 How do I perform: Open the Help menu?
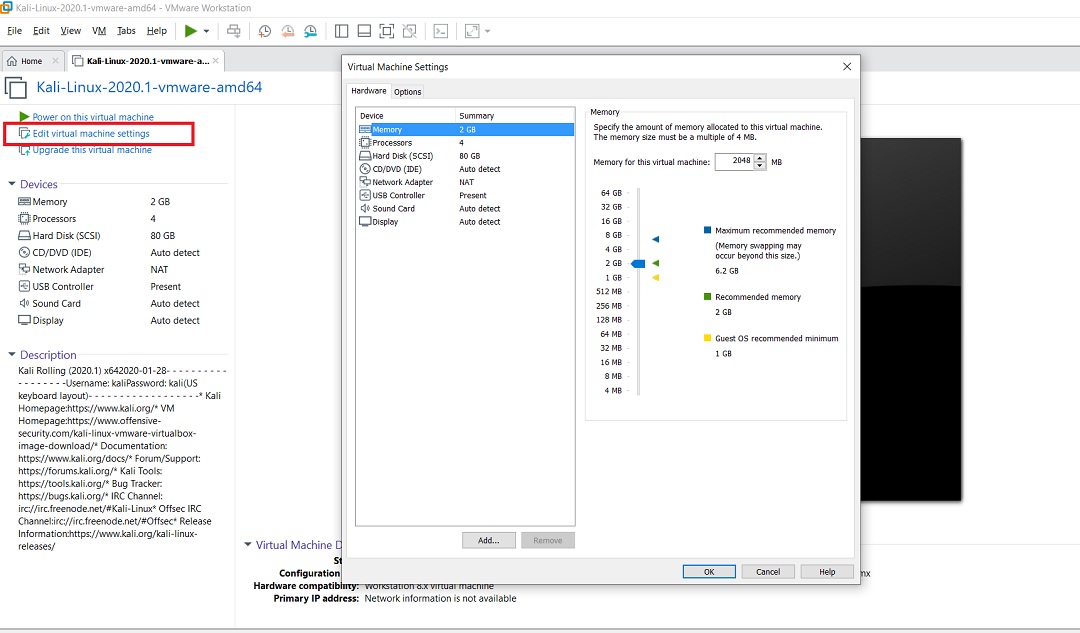[x=156, y=31]
